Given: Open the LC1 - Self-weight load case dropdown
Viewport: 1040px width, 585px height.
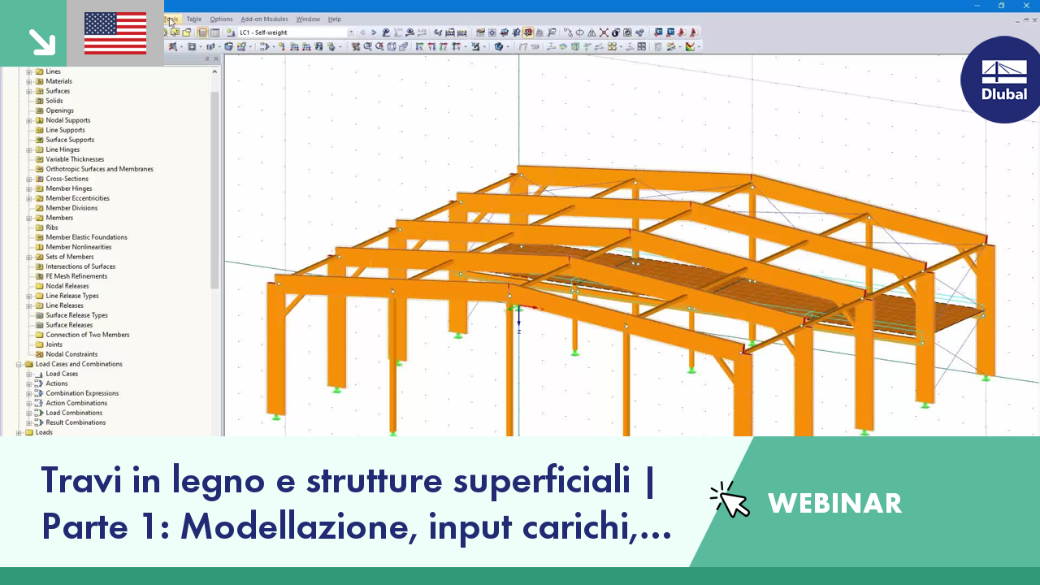Looking at the screenshot, I should [x=296, y=32].
